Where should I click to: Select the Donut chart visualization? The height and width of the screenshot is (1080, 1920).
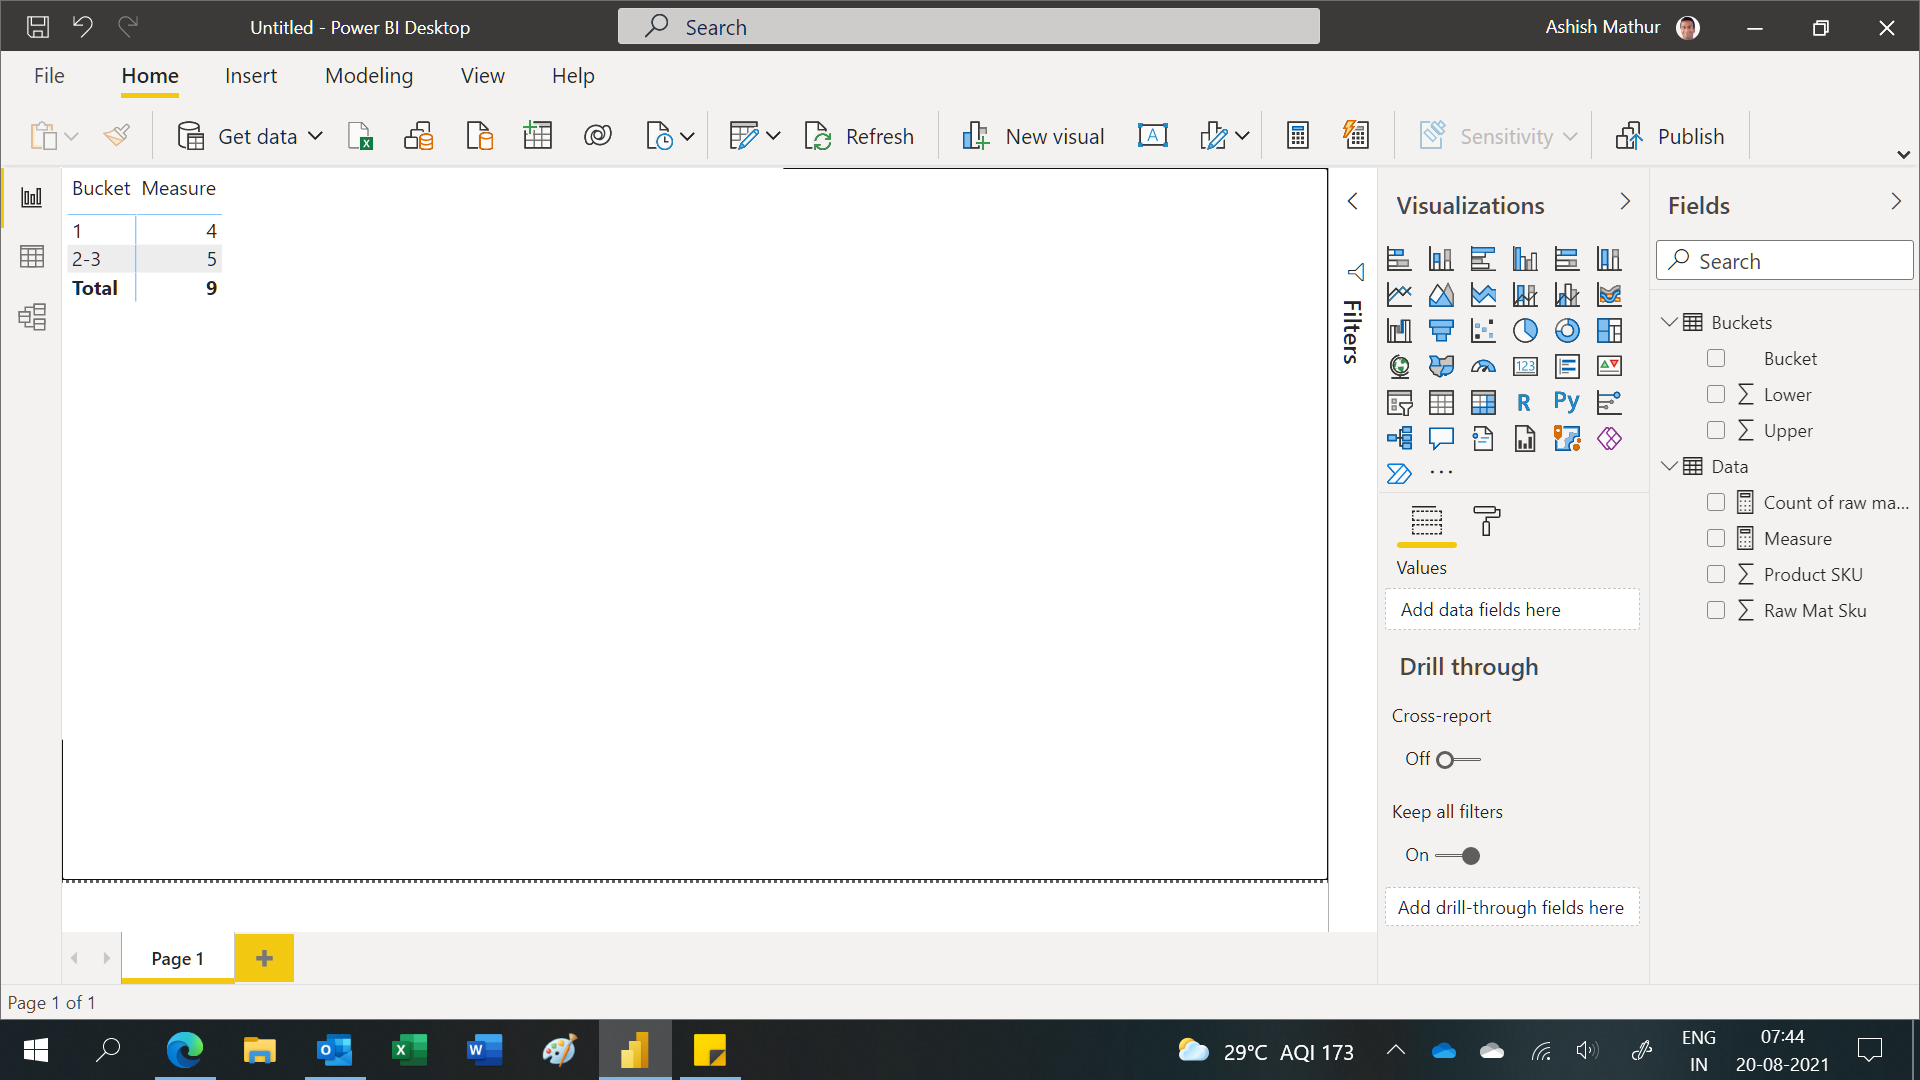click(1567, 330)
